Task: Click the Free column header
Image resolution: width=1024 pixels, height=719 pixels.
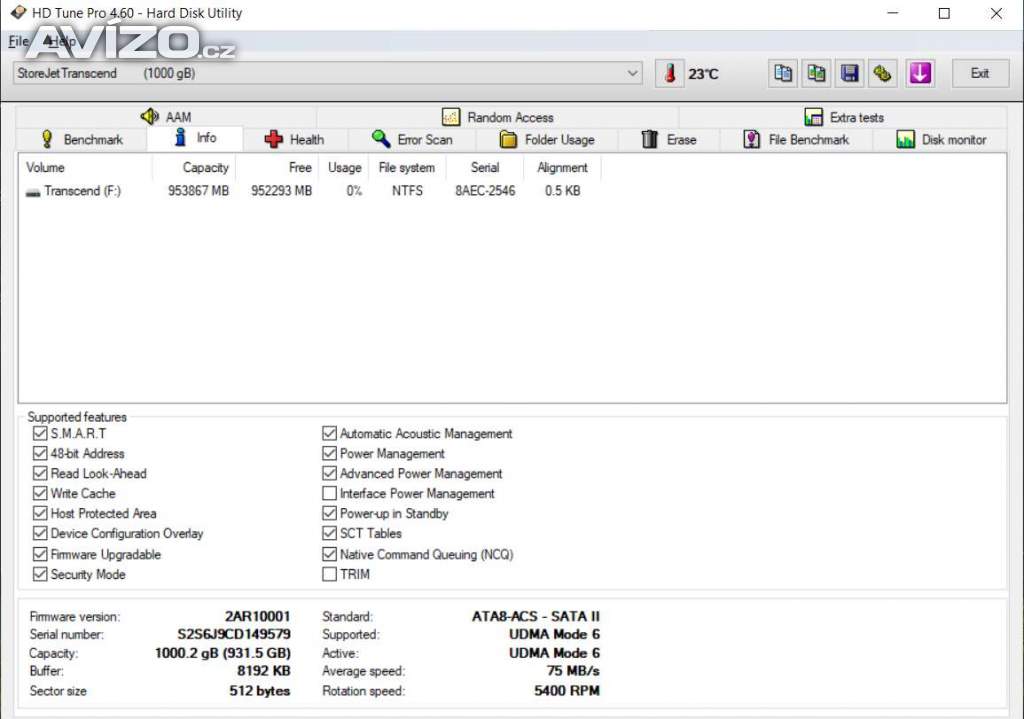Action: (x=277, y=168)
